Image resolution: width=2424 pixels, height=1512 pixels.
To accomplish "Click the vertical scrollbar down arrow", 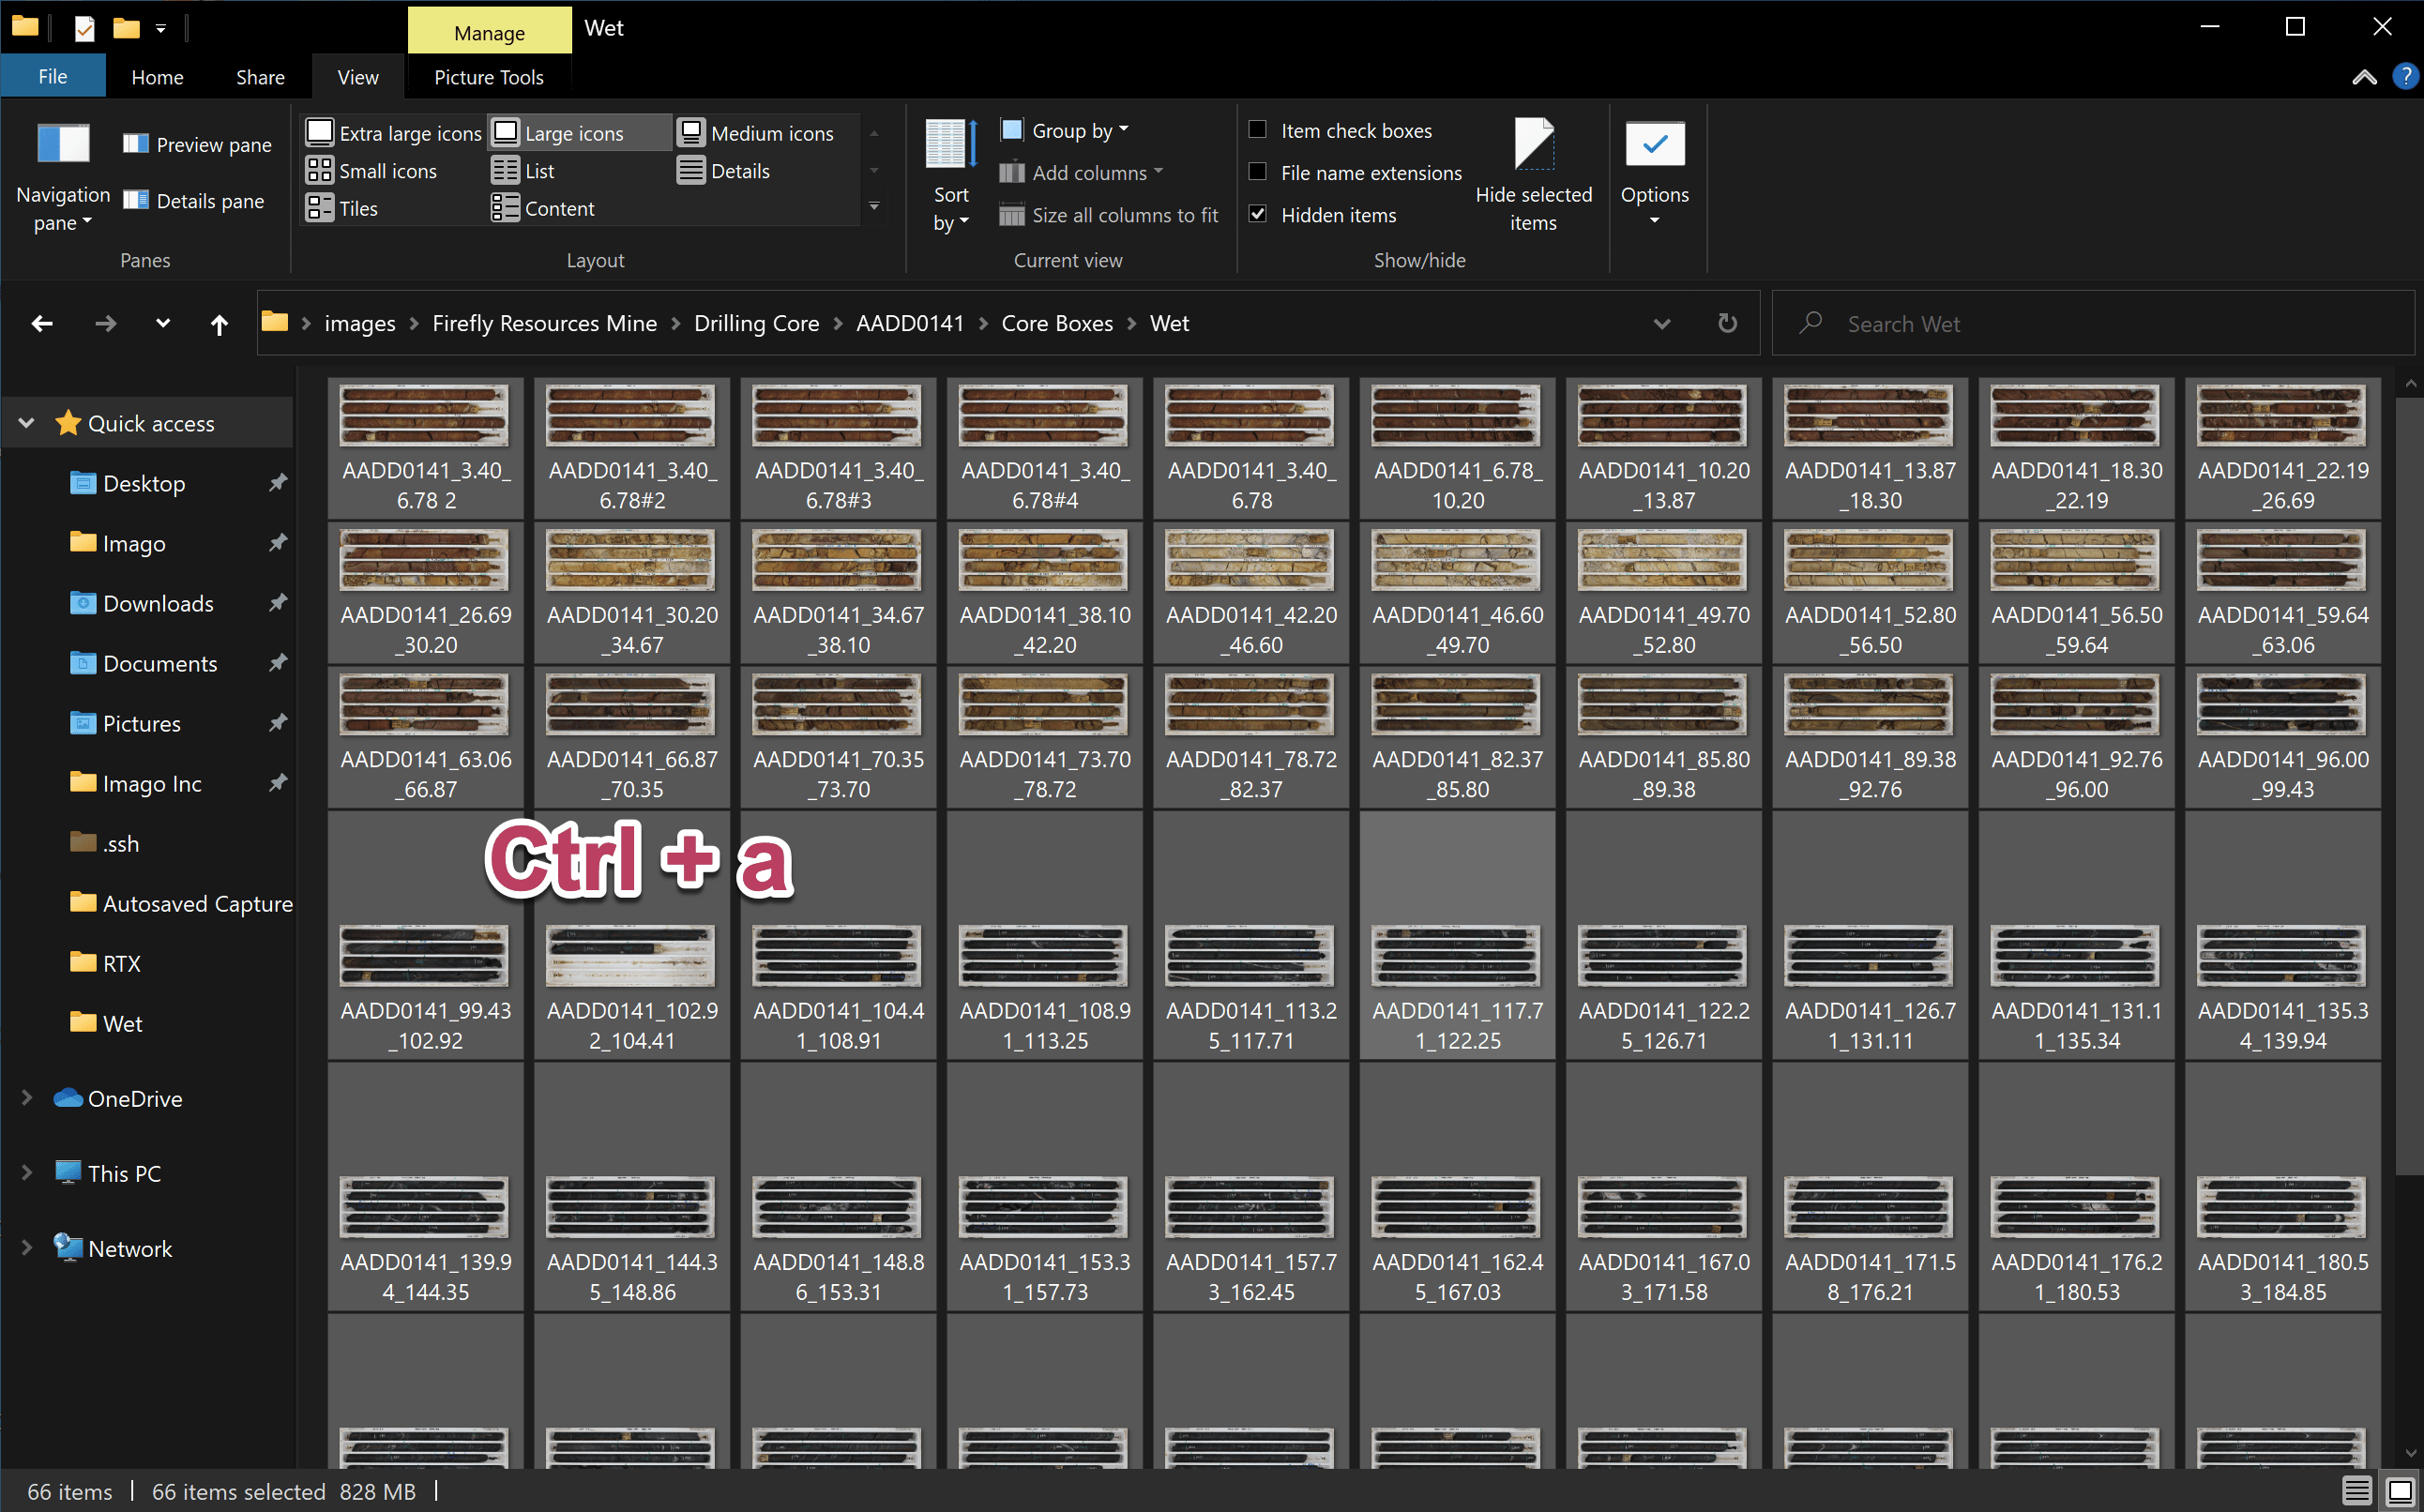I will click(2410, 1453).
